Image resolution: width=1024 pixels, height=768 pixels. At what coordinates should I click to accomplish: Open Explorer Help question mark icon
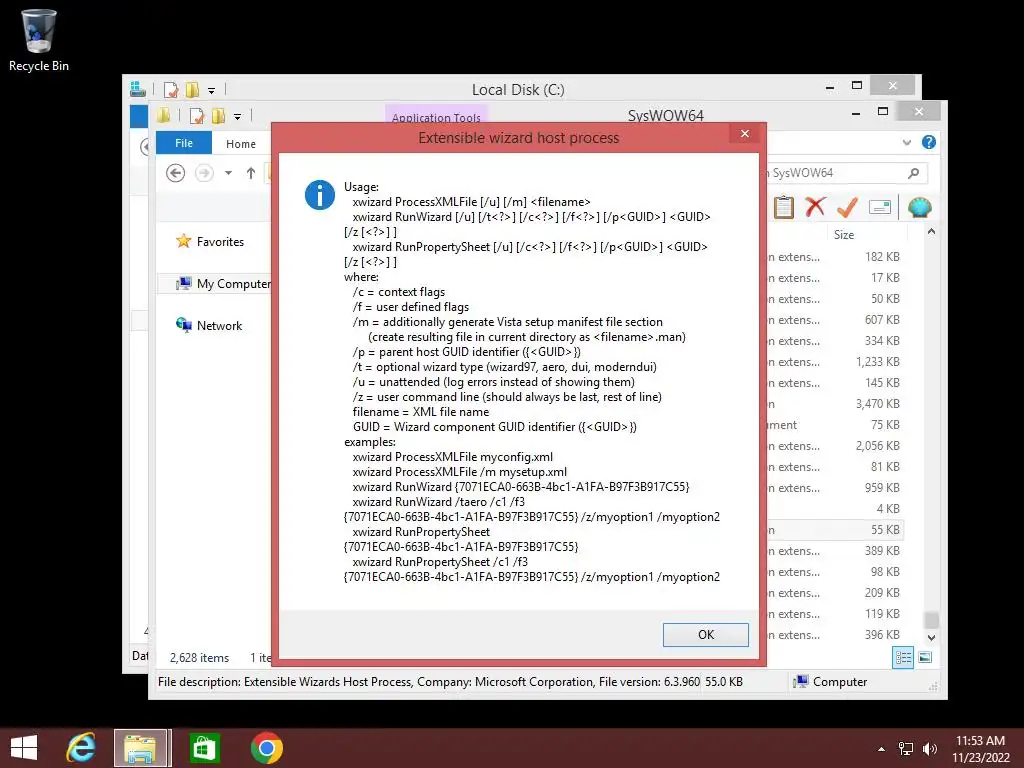[929, 142]
